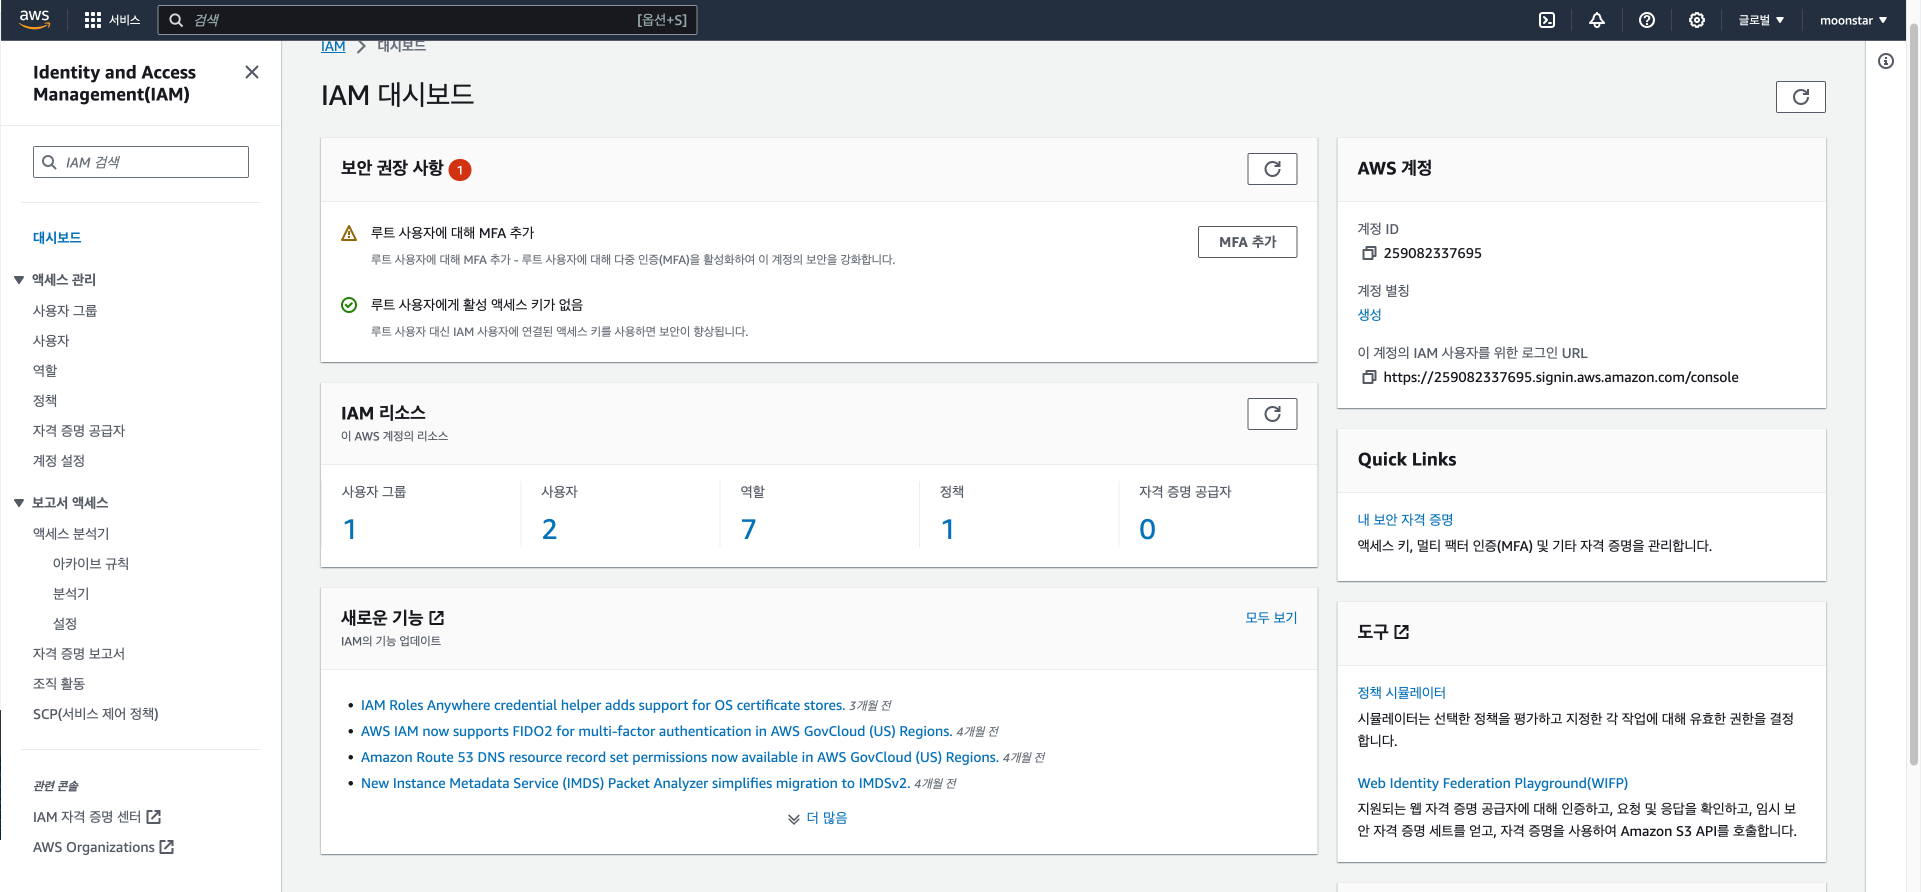The height and width of the screenshot is (892, 1921).
Task: Focus the top AWS search field
Action: (427, 20)
